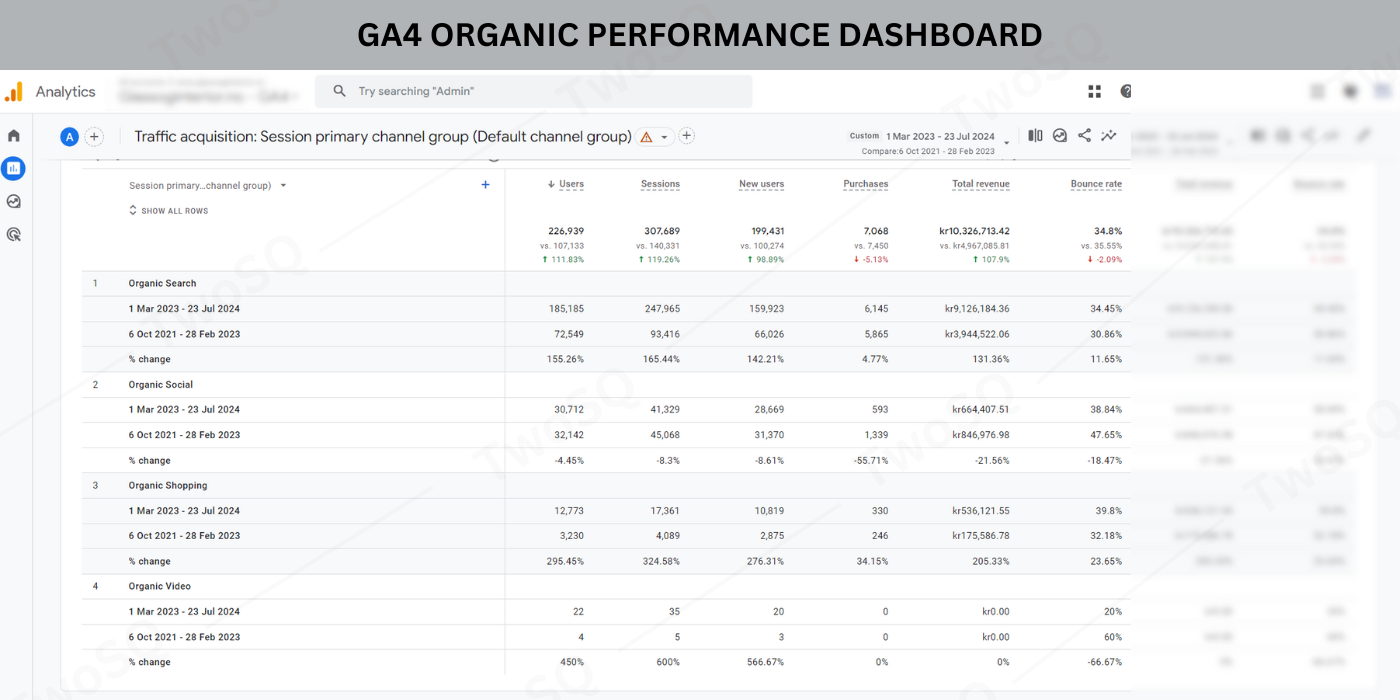Click the All Users 'A' segment badge
Screen dimensions: 1400x700
coord(69,137)
